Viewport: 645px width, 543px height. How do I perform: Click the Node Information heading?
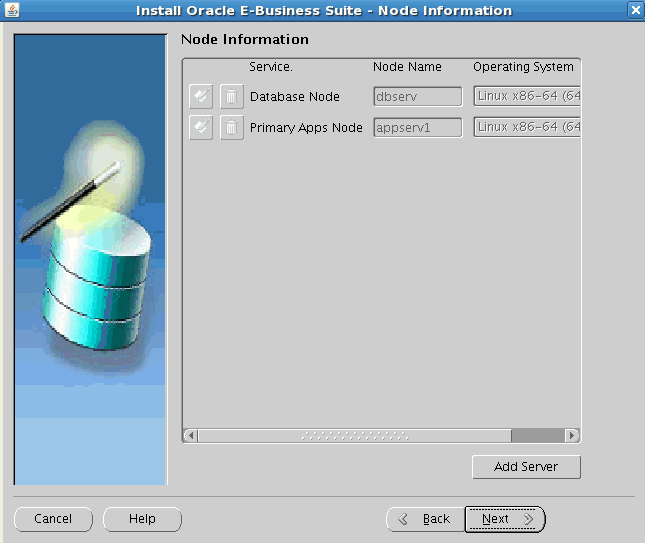coord(245,39)
